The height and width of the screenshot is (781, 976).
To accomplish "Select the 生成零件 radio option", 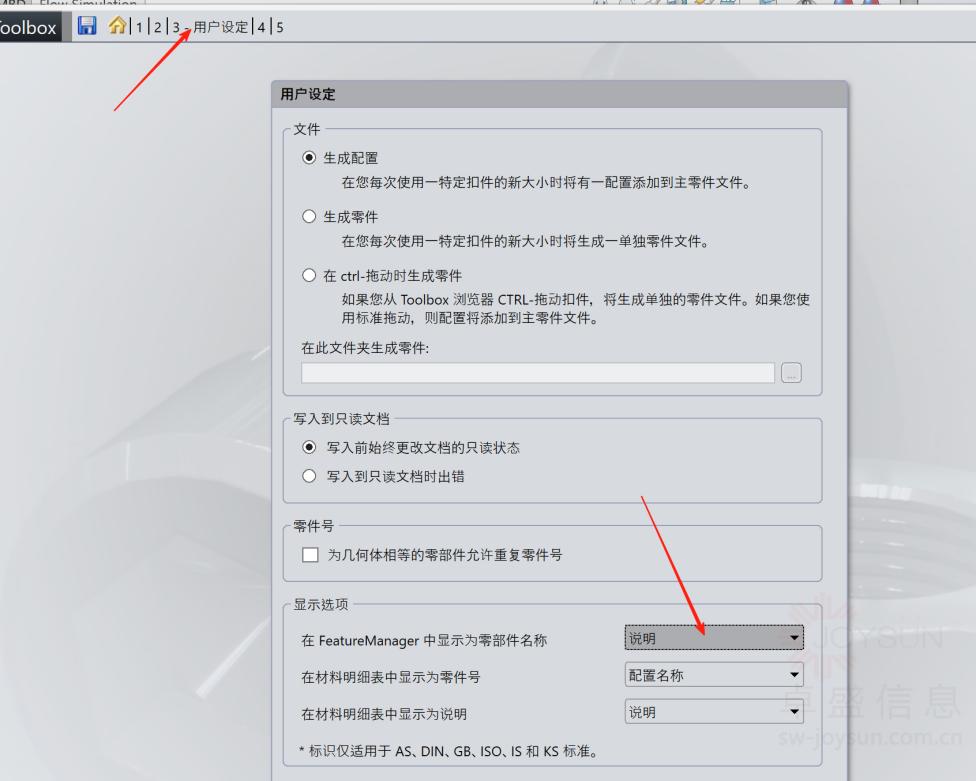I will coord(309,217).
